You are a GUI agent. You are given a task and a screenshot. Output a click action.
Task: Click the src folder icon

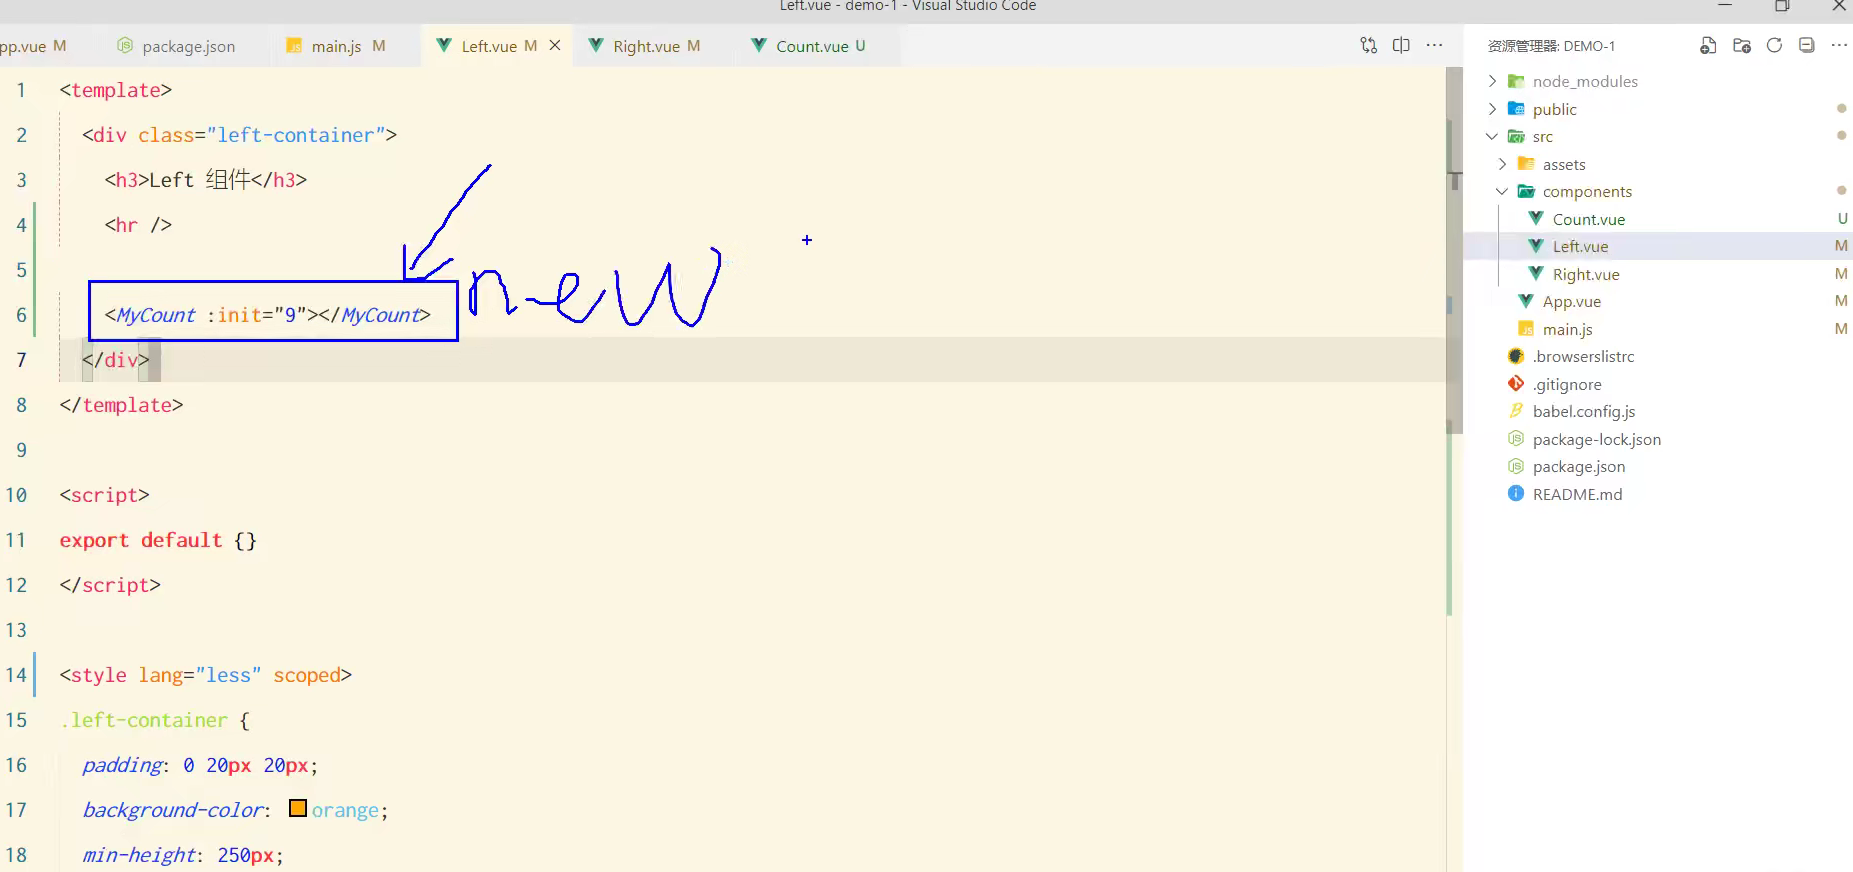[x=1516, y=136]
